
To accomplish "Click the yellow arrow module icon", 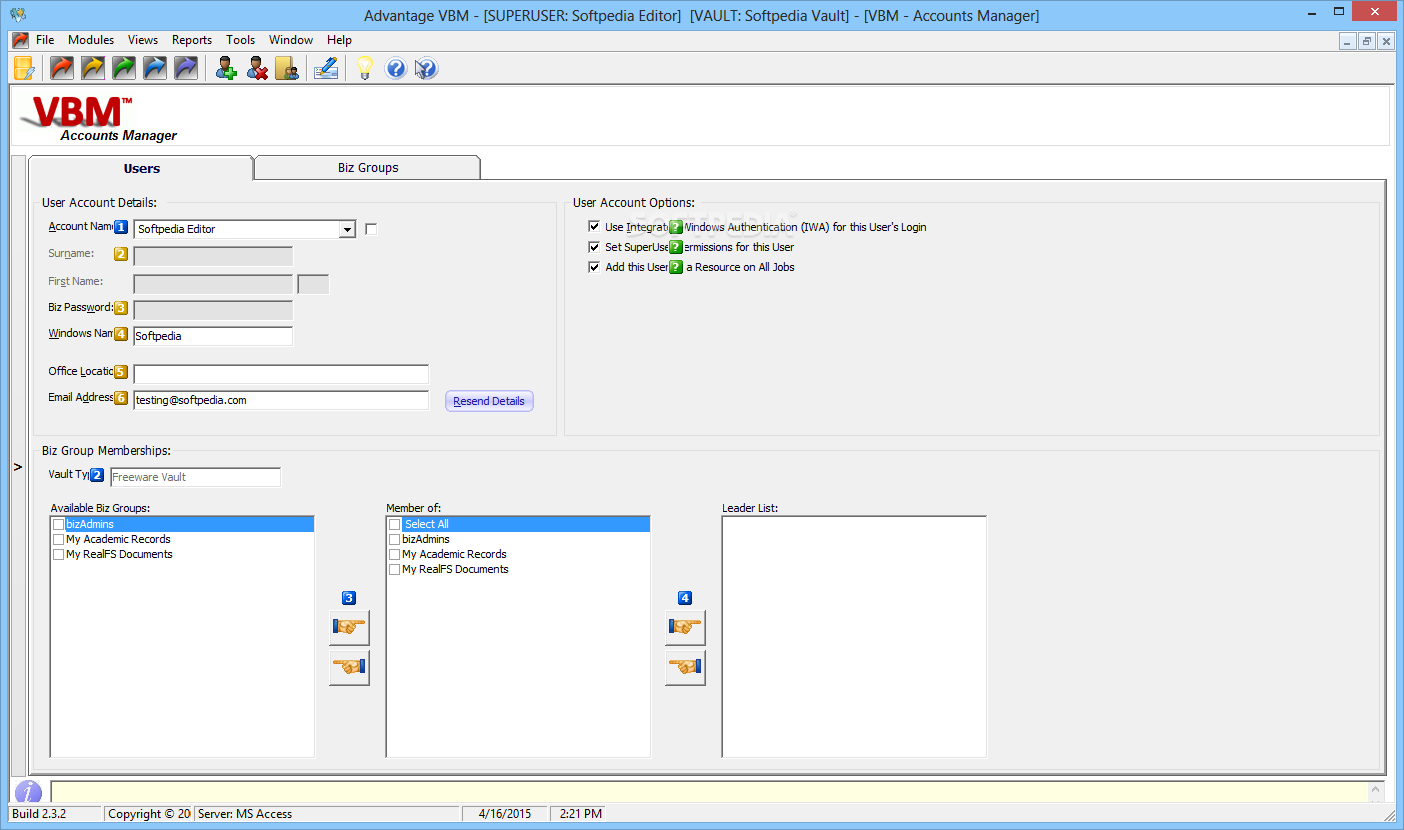I will click(93, 68).
